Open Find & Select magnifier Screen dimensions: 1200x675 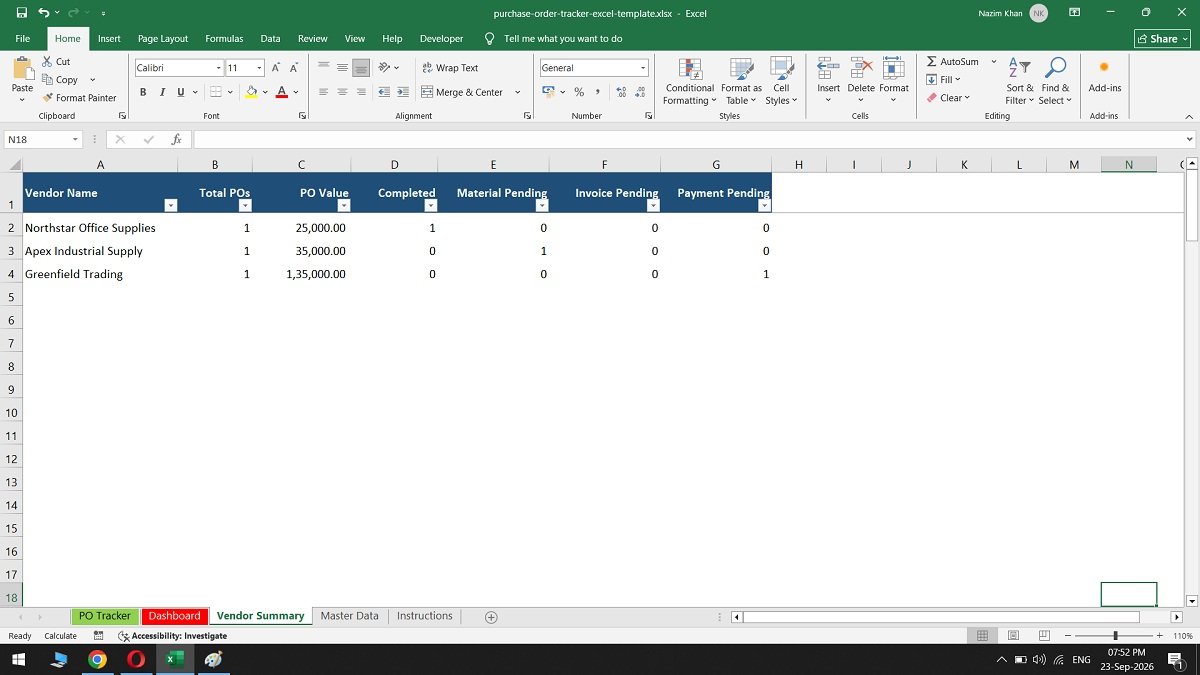(1054, 81)
